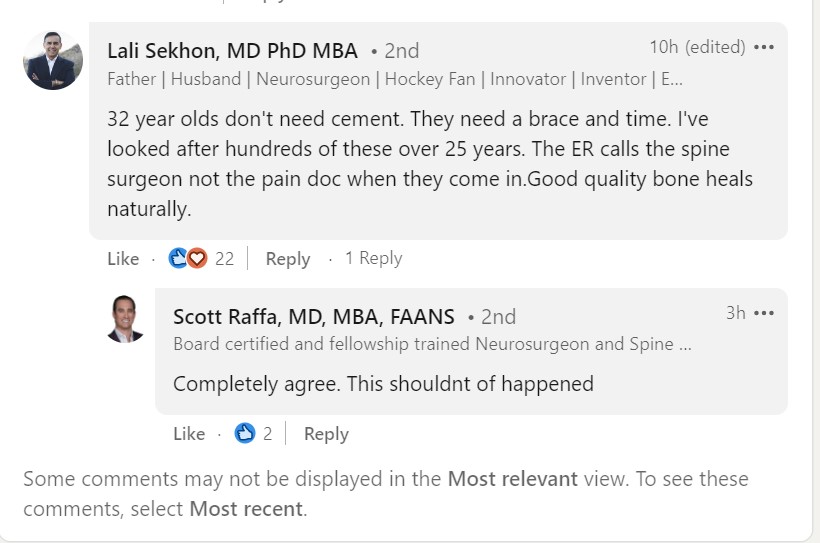Like Scott Raffa's reply
The height and width of the screenshot is (543, 820).
[x=189, y=434]
